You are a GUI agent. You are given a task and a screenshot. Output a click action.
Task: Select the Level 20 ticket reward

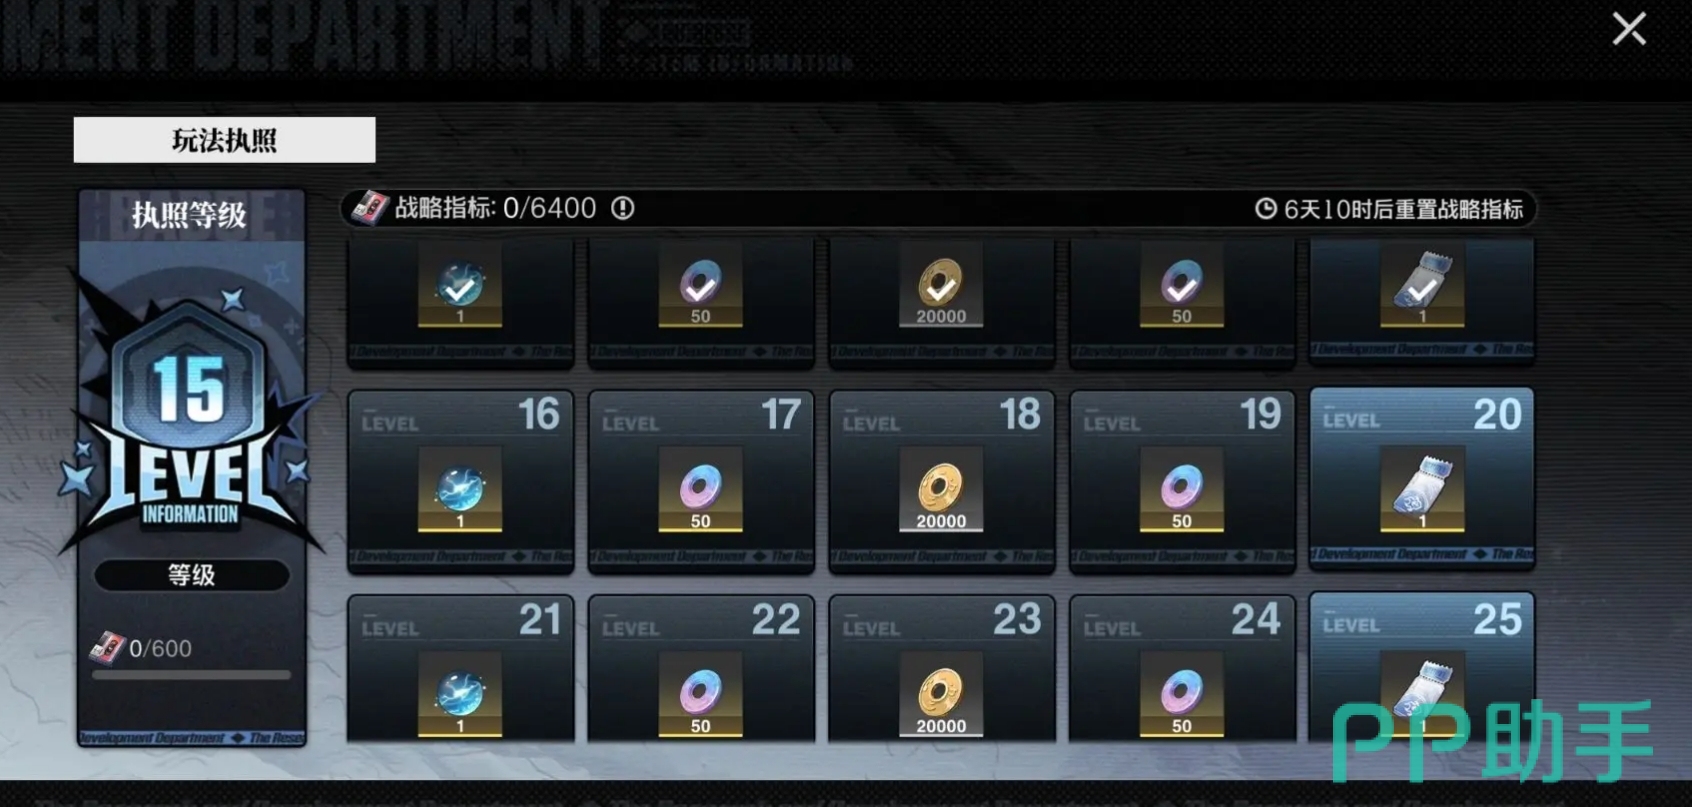1422,488
